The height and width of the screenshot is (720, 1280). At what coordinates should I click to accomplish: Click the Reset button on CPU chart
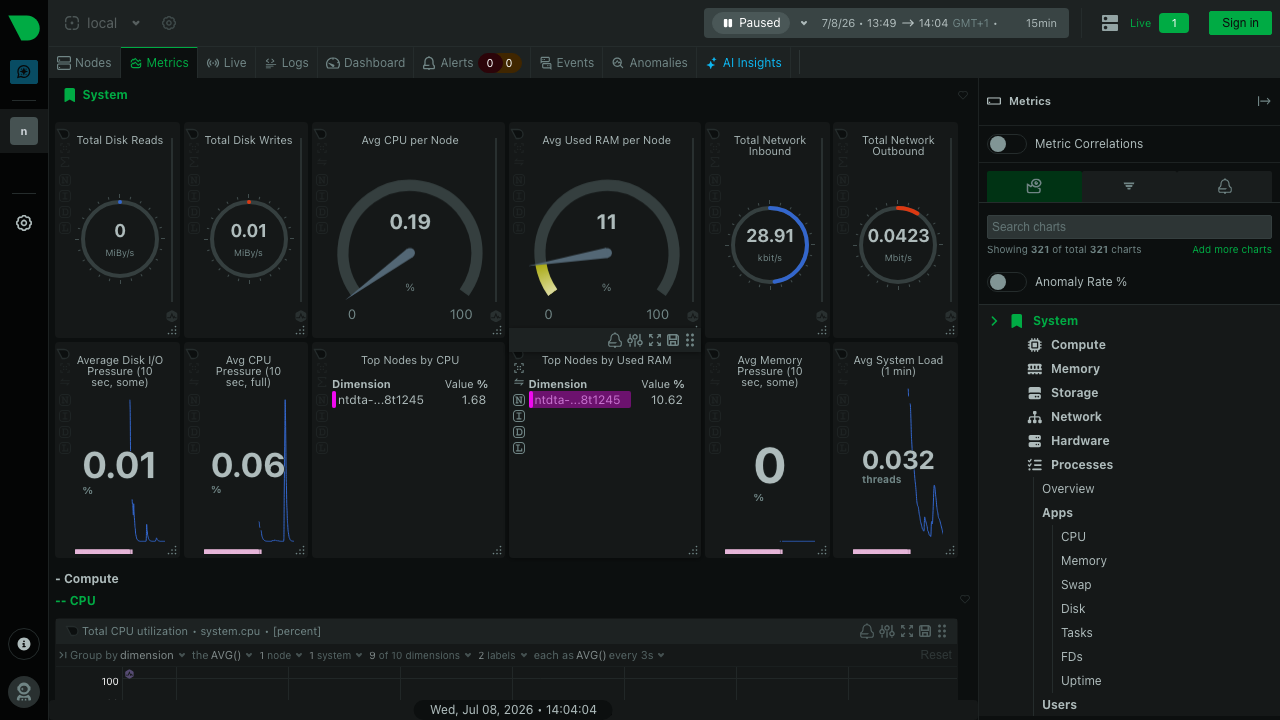click(936, 655)
